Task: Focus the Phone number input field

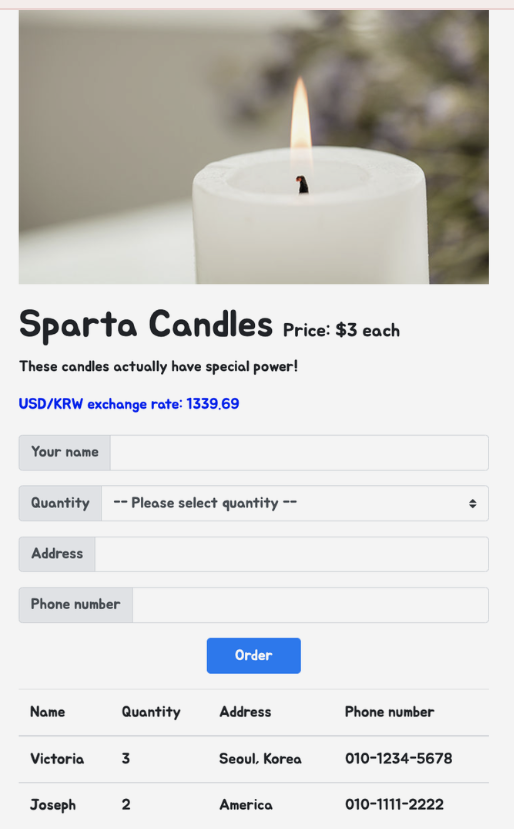Action: point(310,605)
